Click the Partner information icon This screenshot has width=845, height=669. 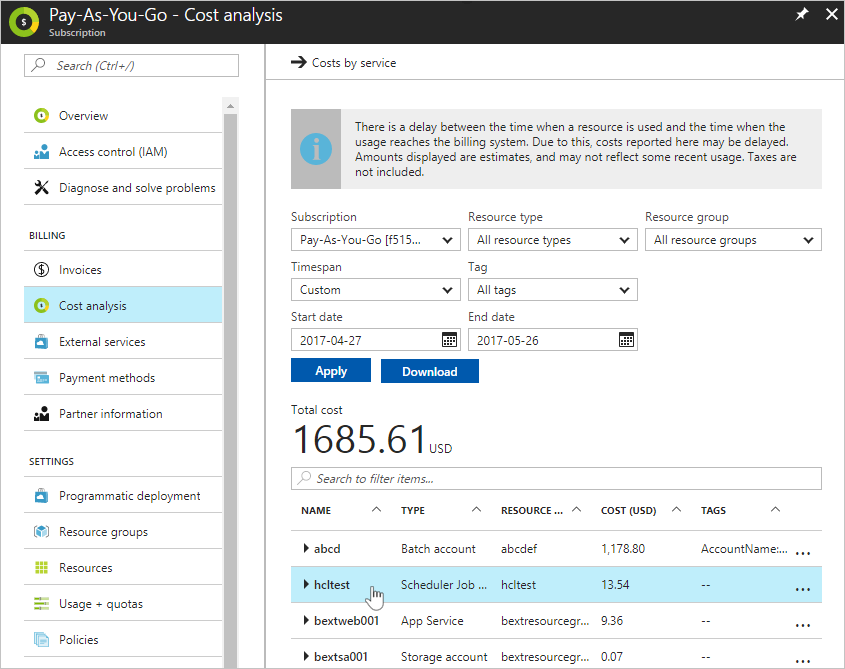click(41, 413)
